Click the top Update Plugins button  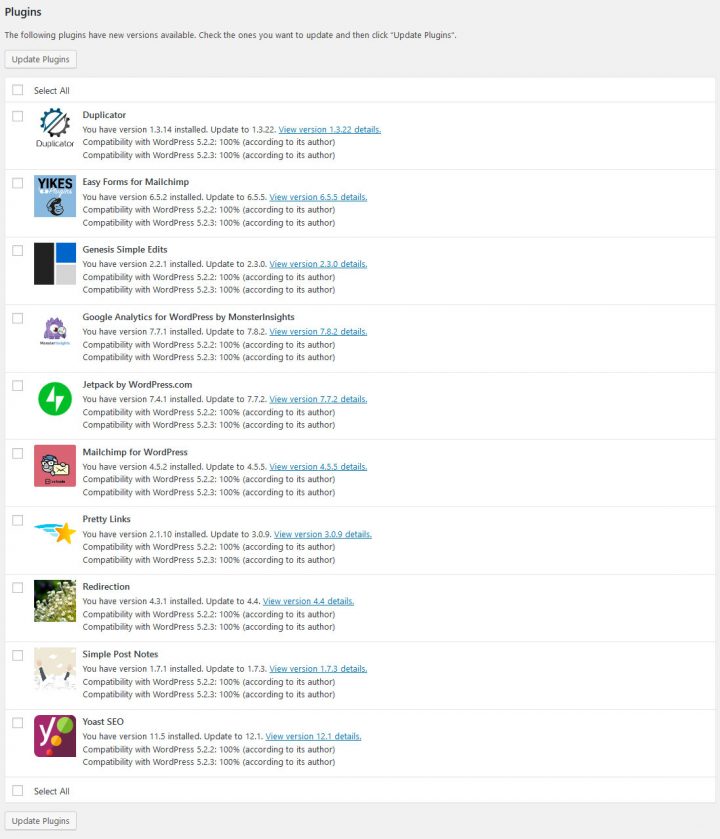pyautogui.click(x=41, y=59)
